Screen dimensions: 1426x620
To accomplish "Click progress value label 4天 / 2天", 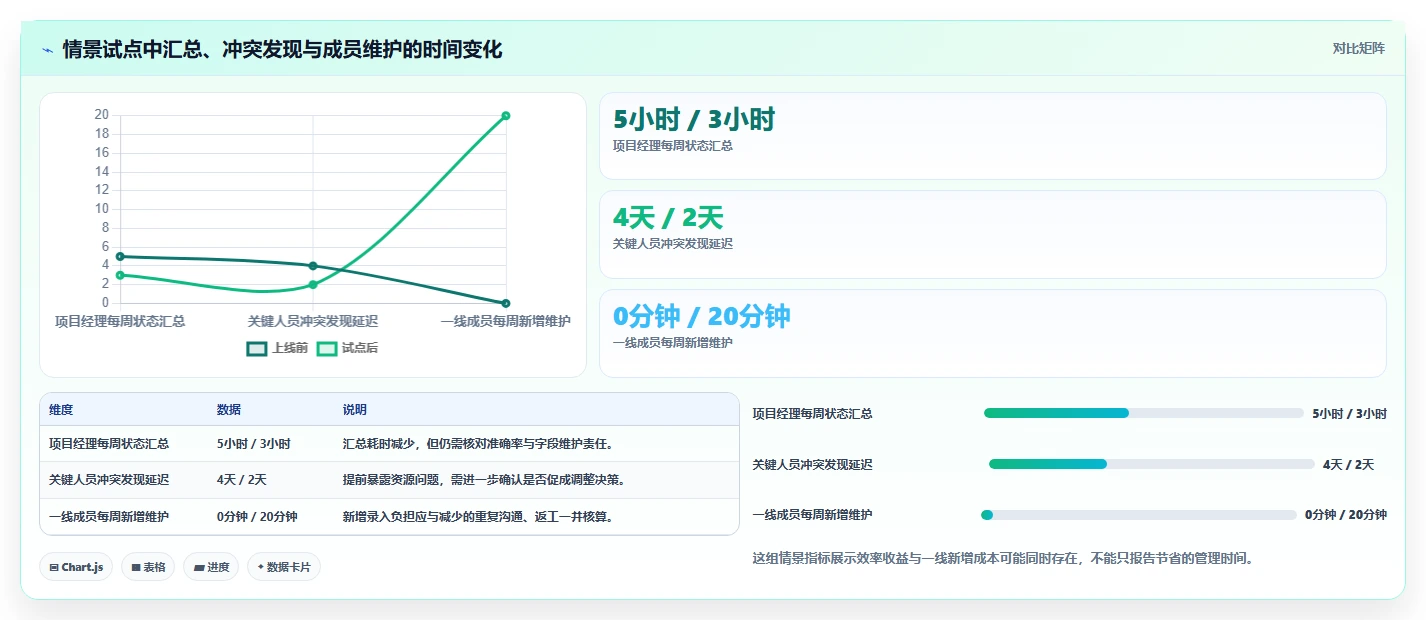I will click(1348, 464).
